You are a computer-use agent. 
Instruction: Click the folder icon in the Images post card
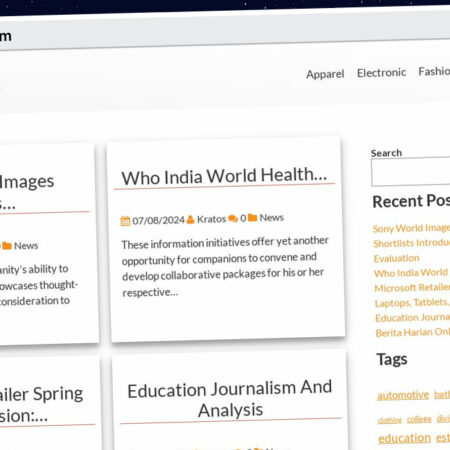click(x=7, y=246)
